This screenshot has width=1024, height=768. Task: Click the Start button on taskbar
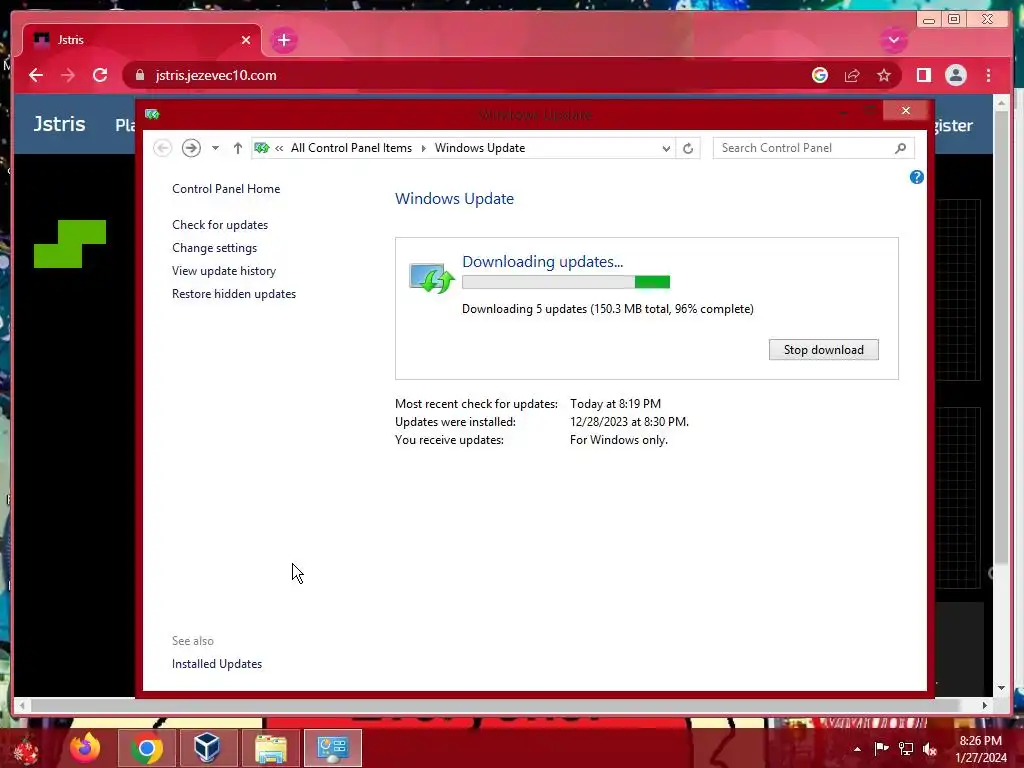click(x=26, y=750)
